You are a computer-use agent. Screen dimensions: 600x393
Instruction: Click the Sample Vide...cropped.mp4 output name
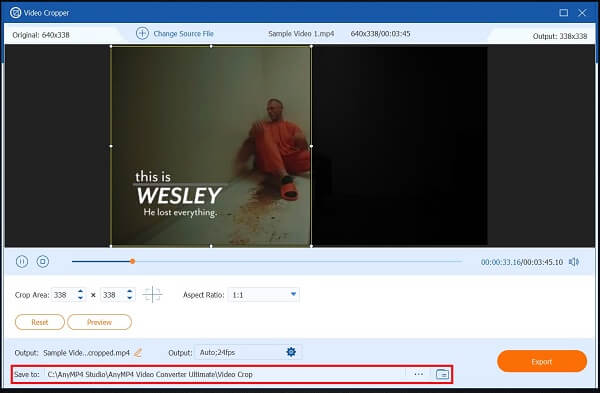tap(86, 353)
